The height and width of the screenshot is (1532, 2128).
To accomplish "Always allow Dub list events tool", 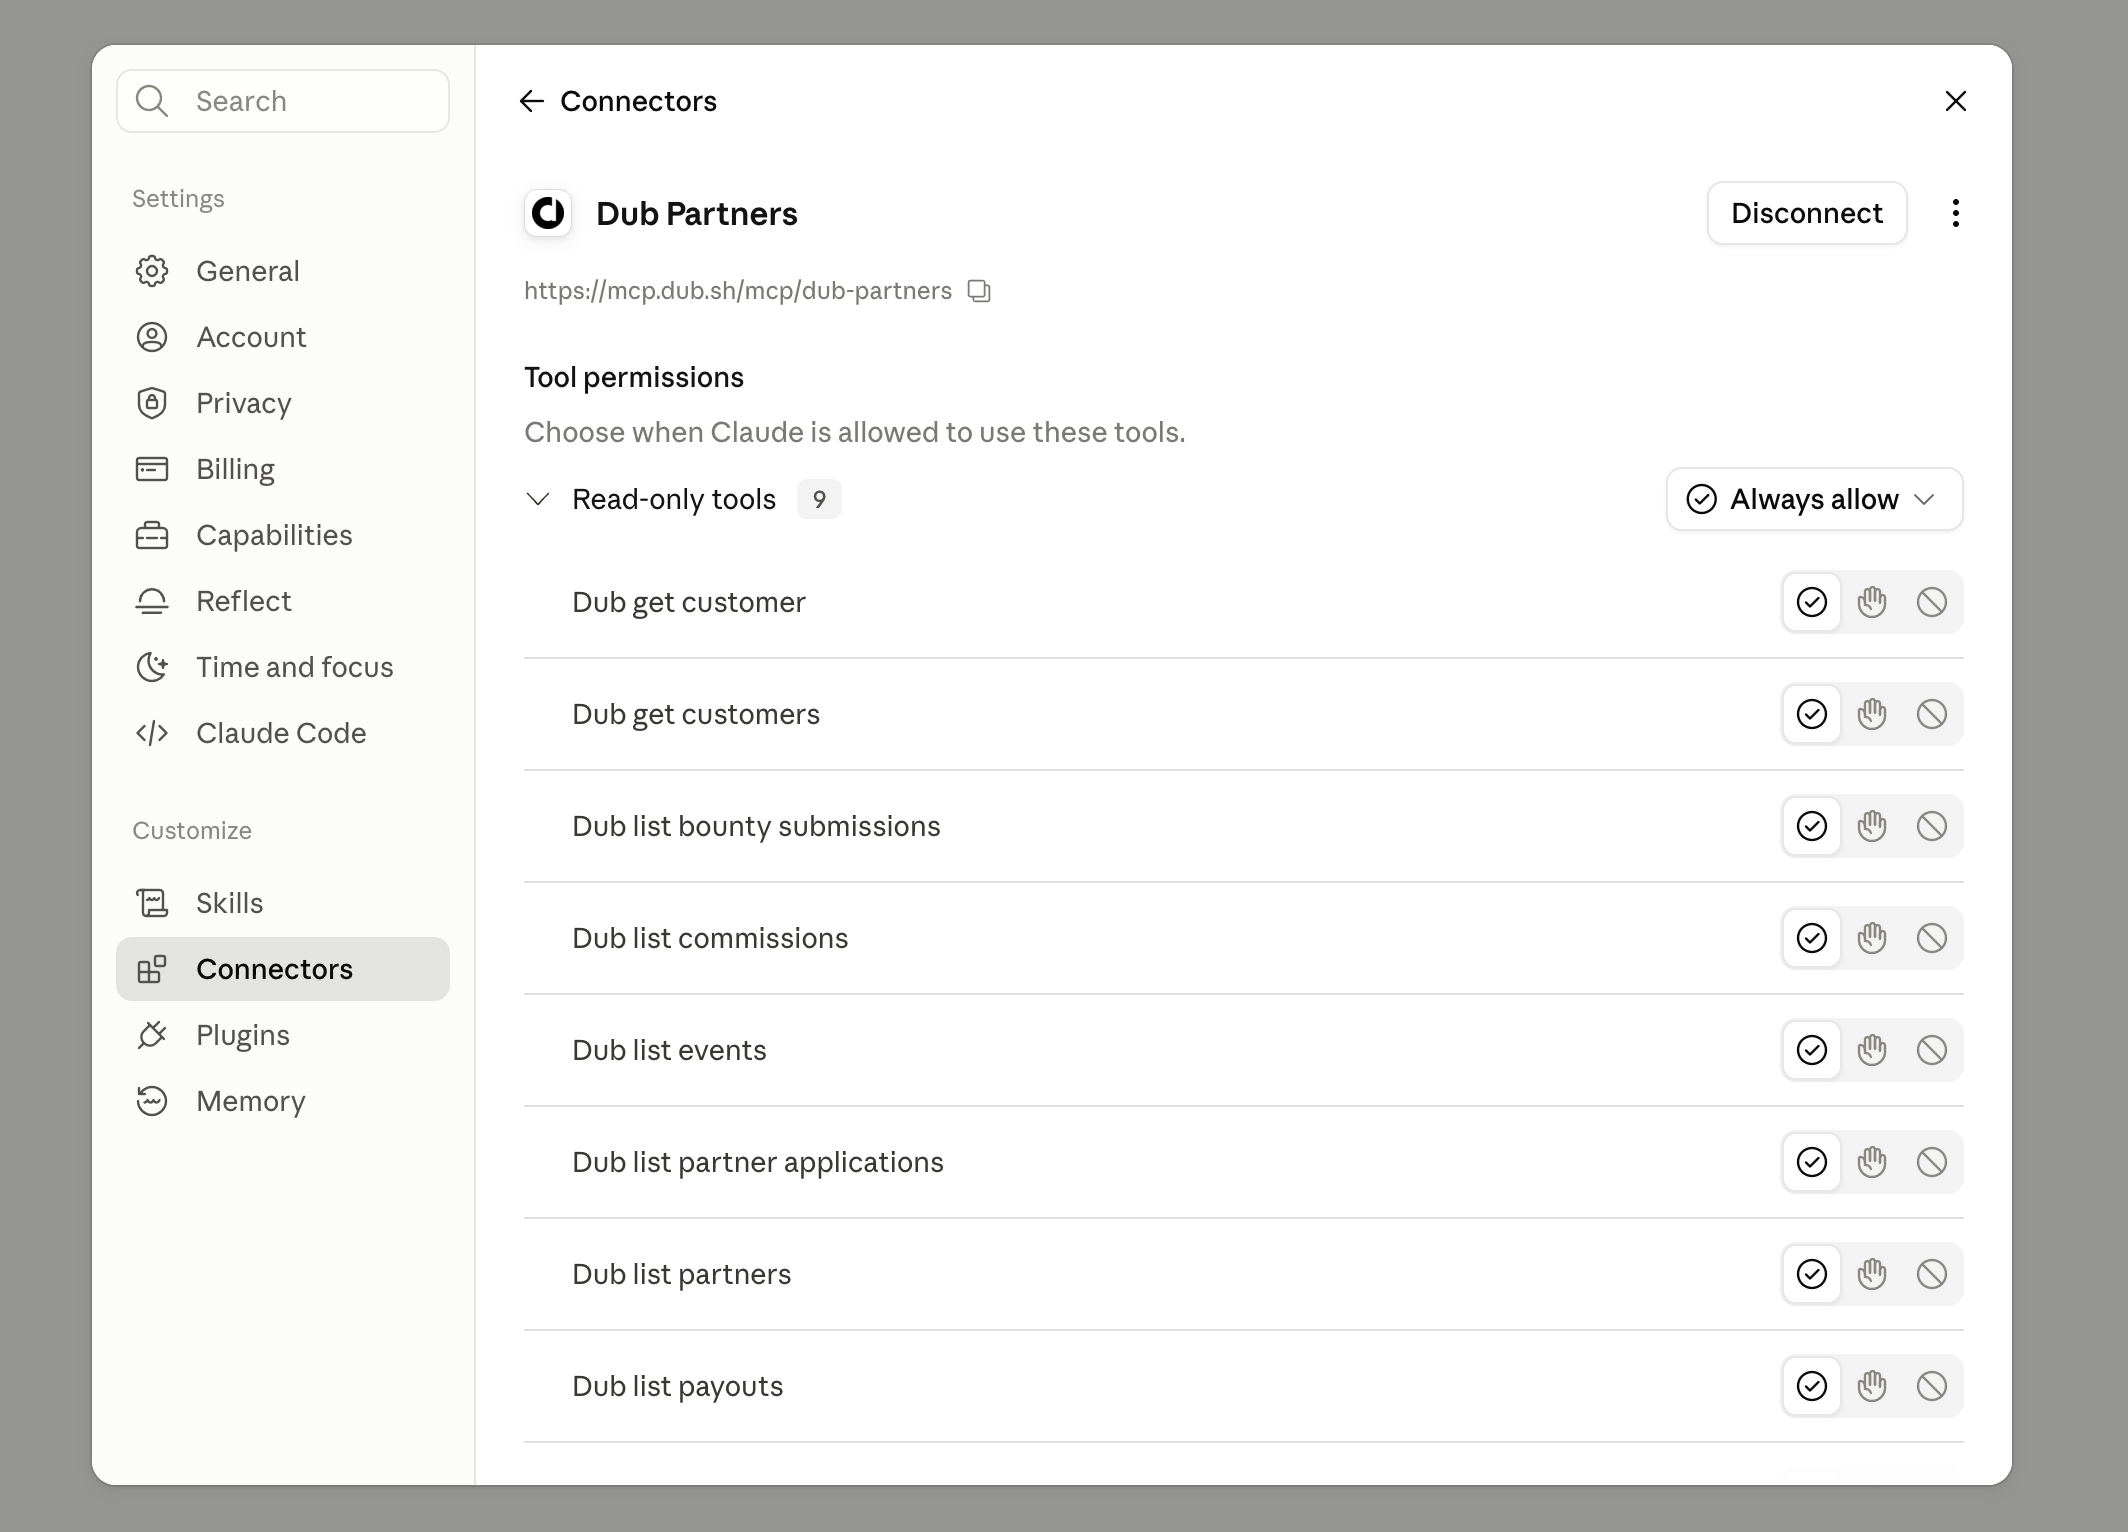I will (x=1811, y=1050).
